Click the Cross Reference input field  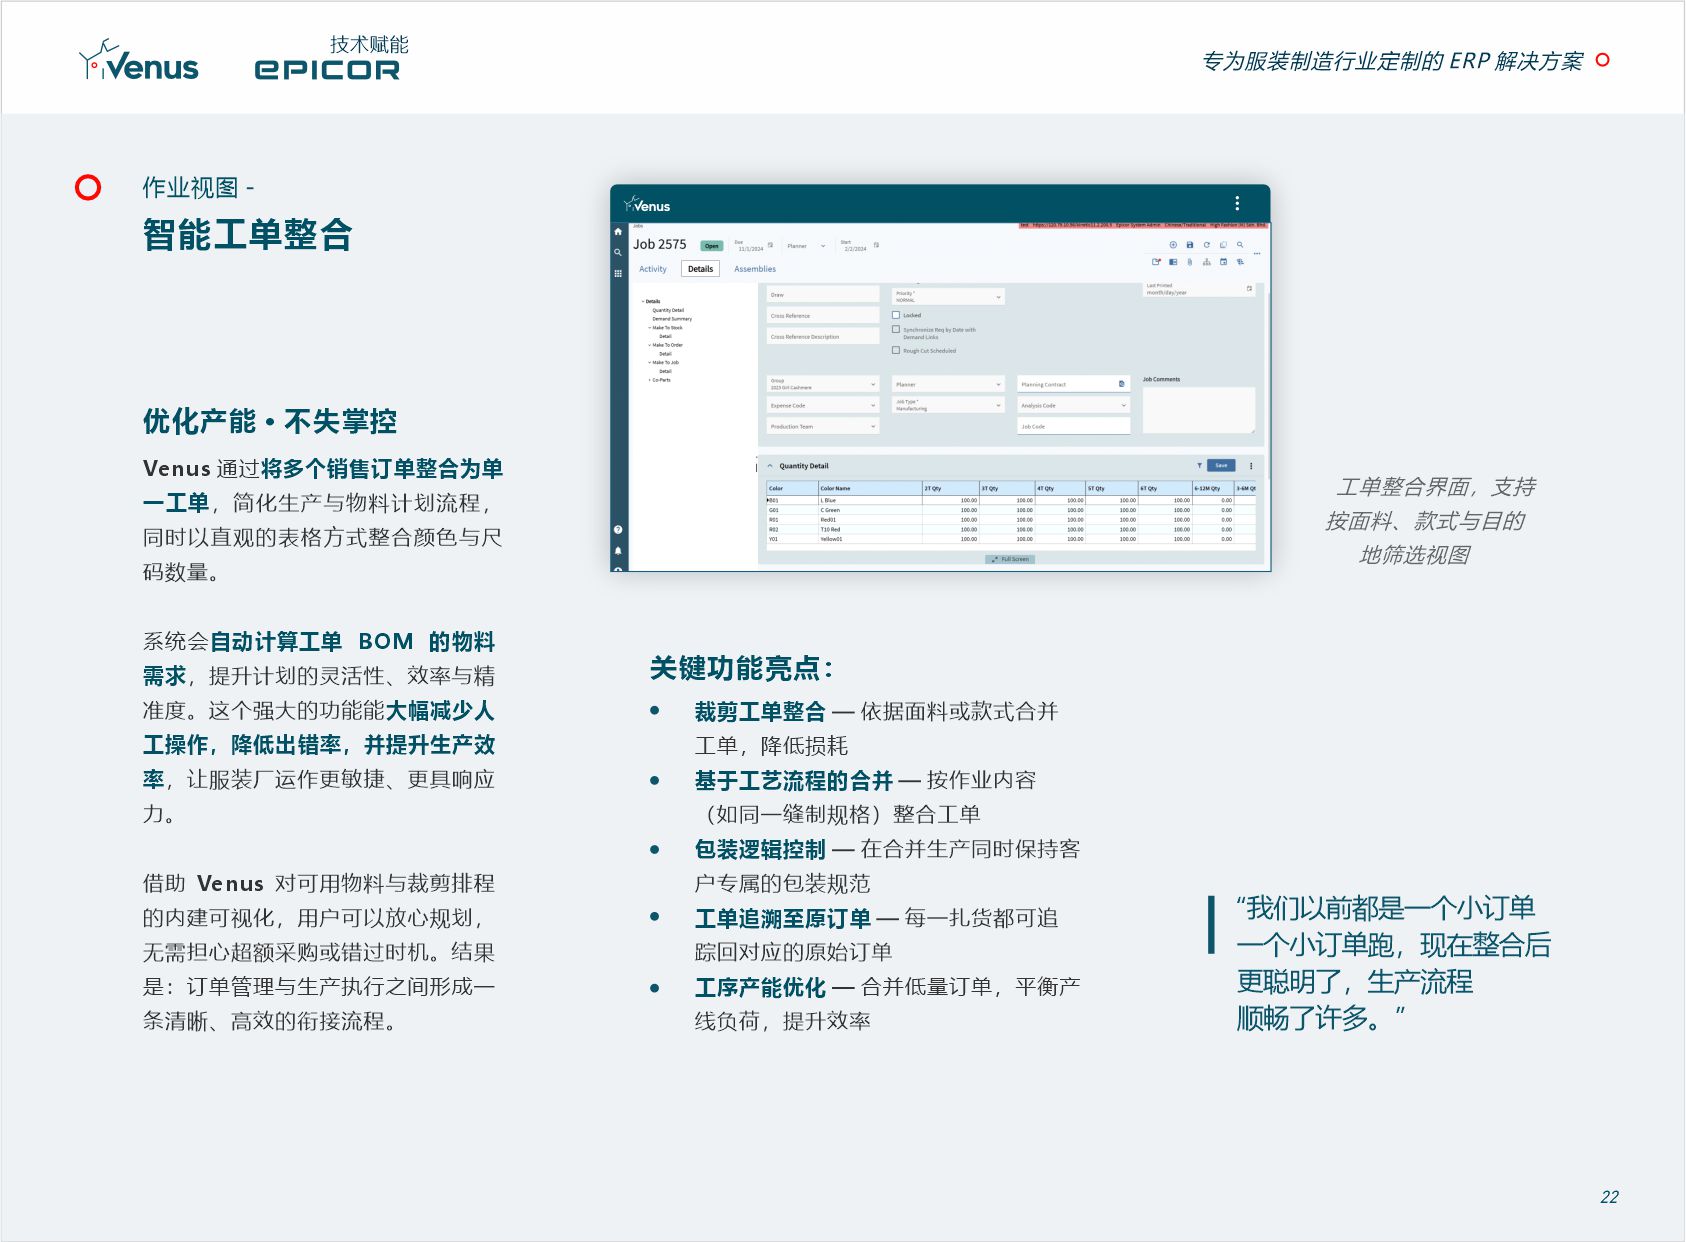(x=823, y=315)
